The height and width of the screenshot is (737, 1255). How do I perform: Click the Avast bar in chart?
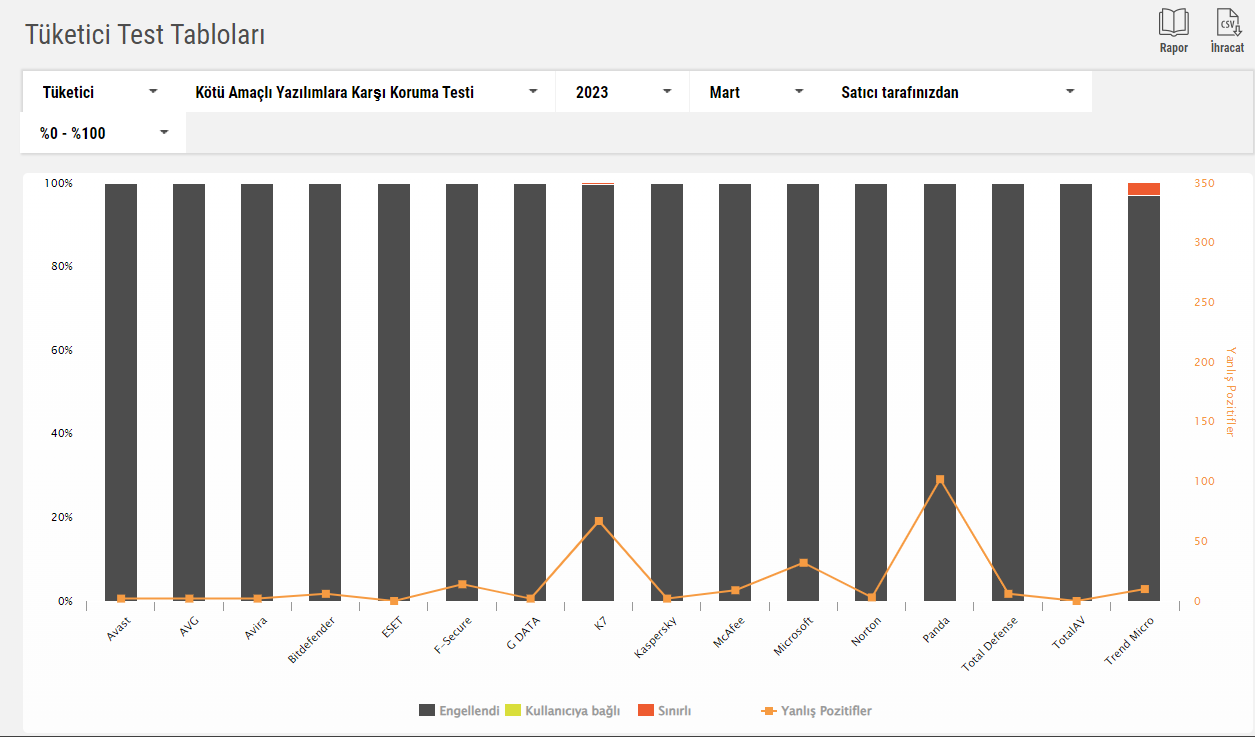(x=121, y=392)
